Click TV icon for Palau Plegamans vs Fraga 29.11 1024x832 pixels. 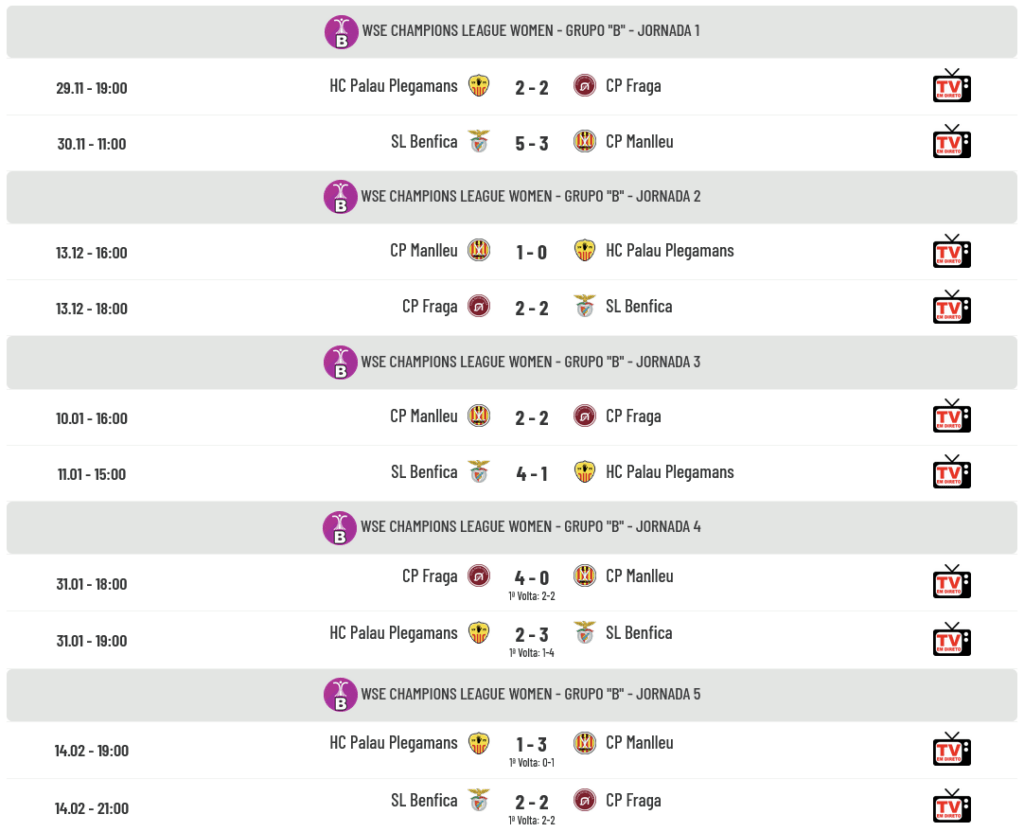(951, 86)
